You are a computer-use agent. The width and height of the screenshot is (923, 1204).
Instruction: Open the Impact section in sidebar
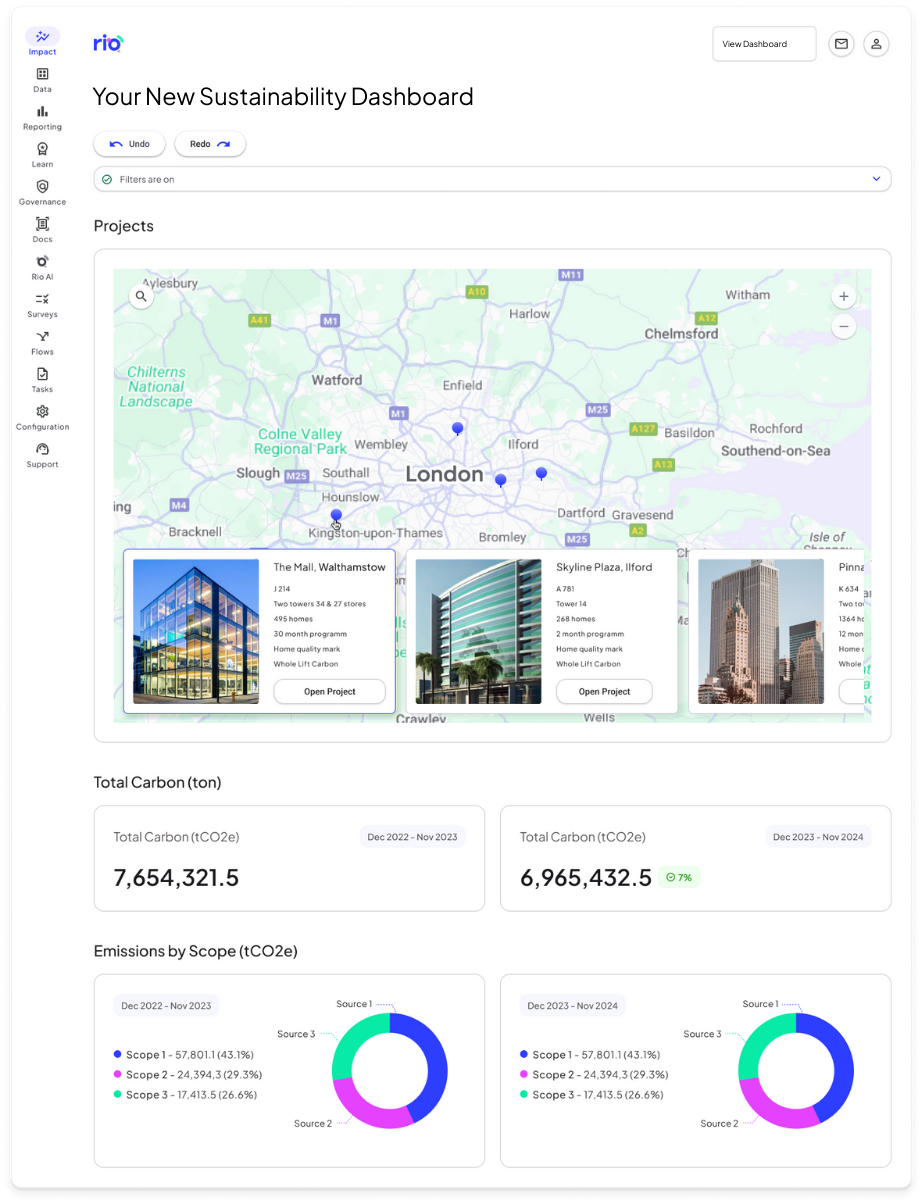[x=42, y=42]
